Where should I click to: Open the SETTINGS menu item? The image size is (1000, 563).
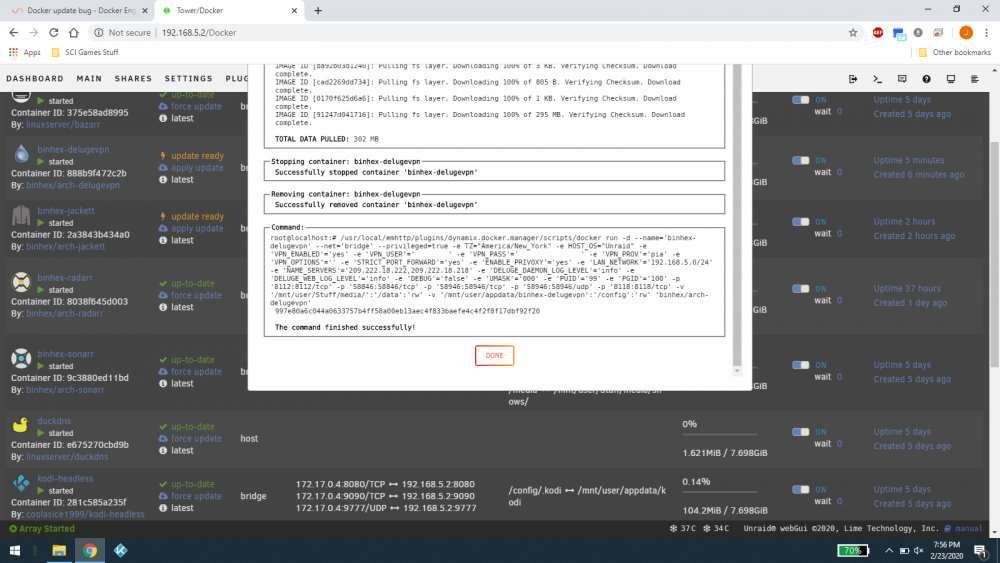click(x=189, y=78)
